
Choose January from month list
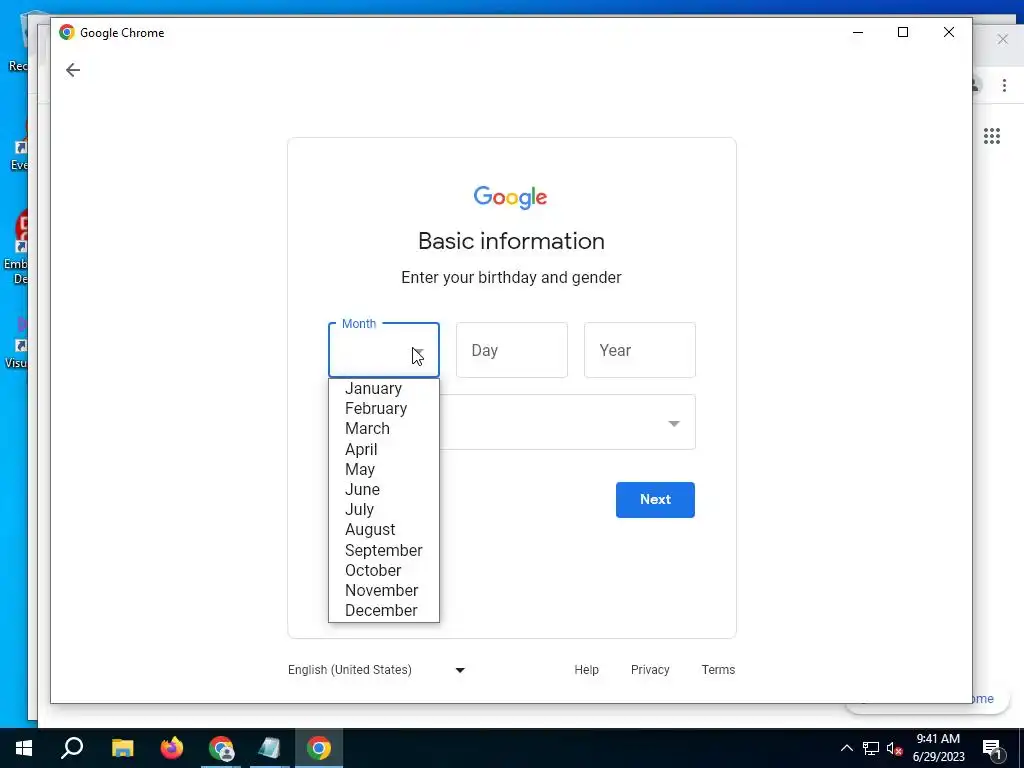383,389
